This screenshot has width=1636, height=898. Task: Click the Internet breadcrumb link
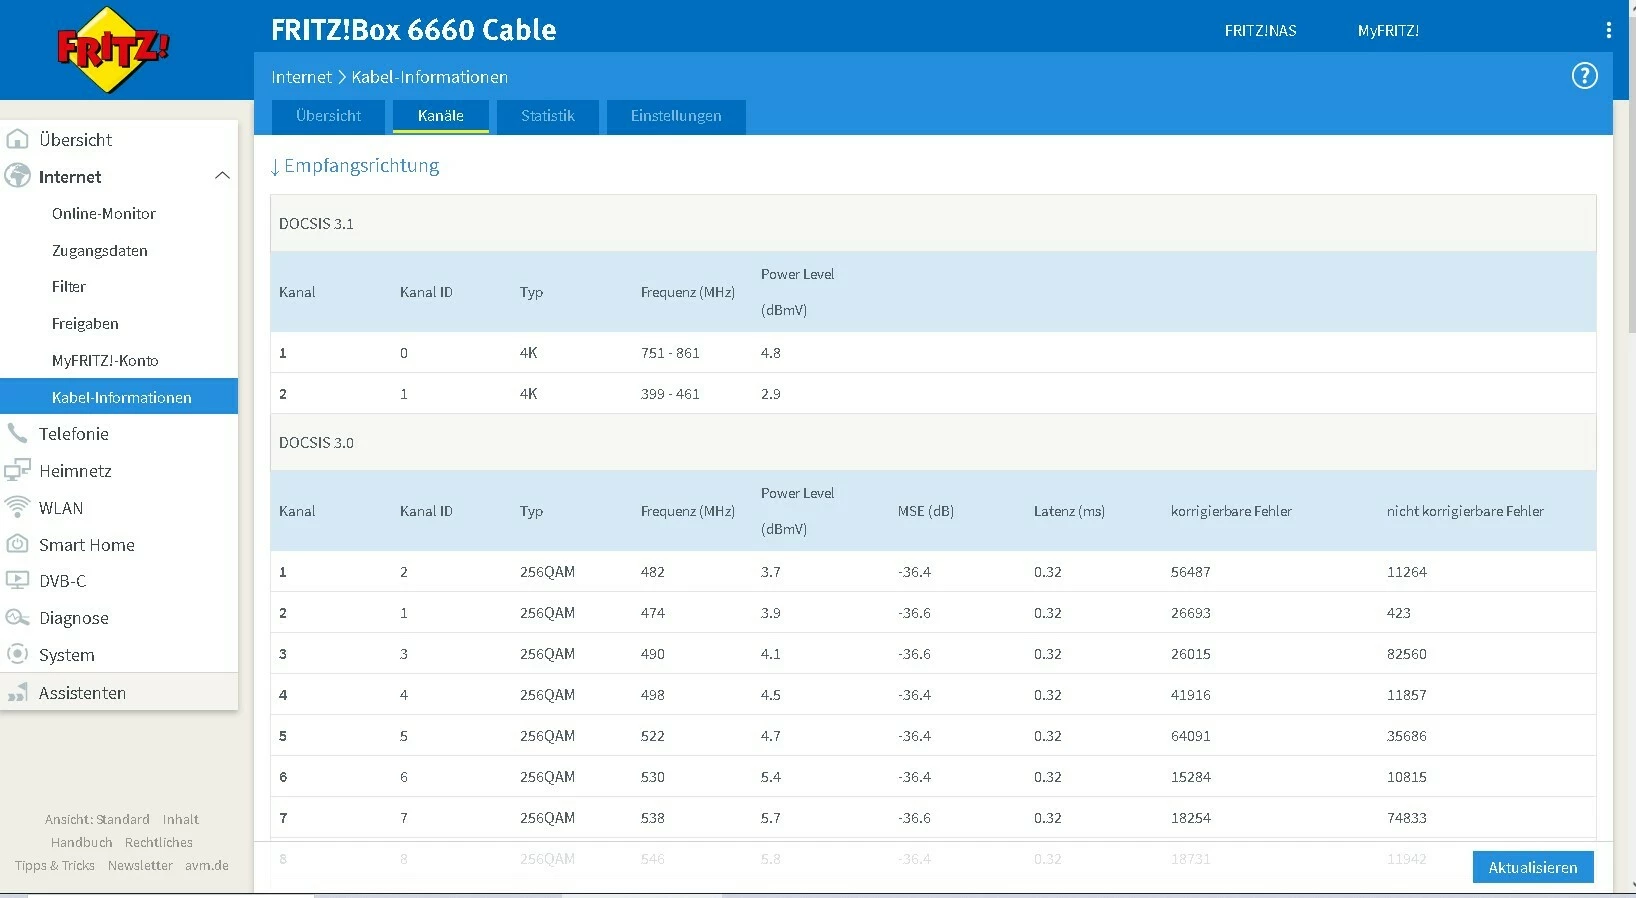pos(301,77)
